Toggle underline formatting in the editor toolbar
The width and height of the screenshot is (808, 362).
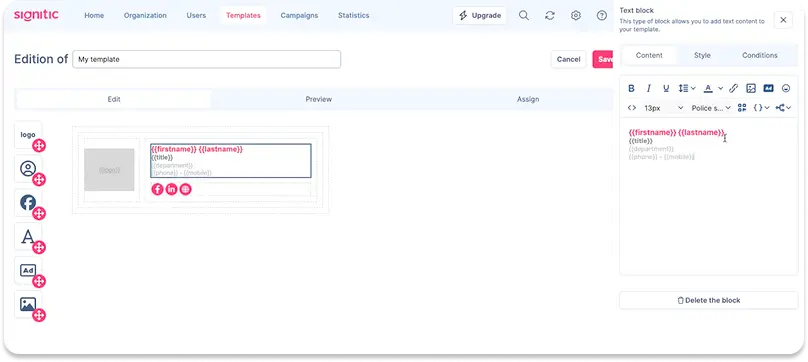pyautogui.click(x=666, y=88)
